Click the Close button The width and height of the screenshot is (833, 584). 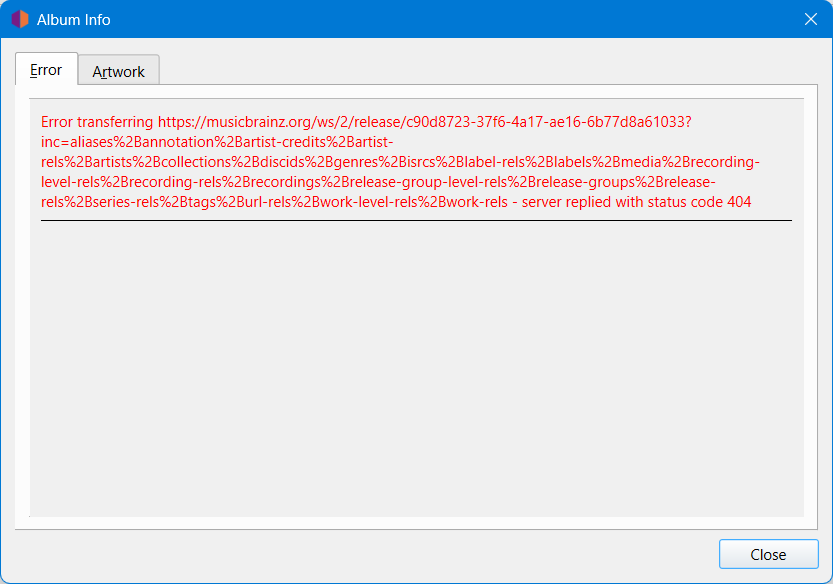(x=768, y=554)
